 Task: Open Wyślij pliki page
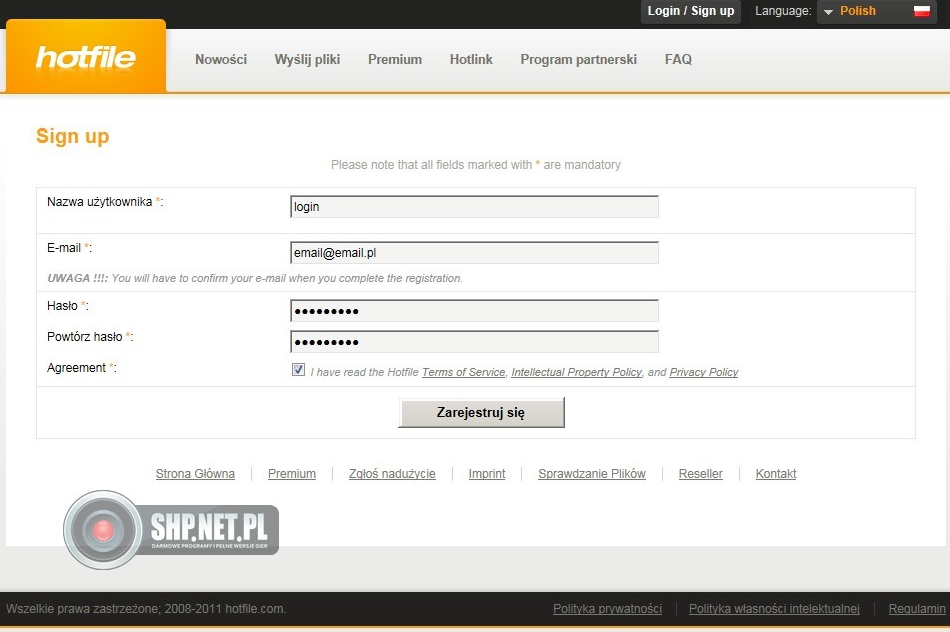pyautogui.click(x=307, y=59)
